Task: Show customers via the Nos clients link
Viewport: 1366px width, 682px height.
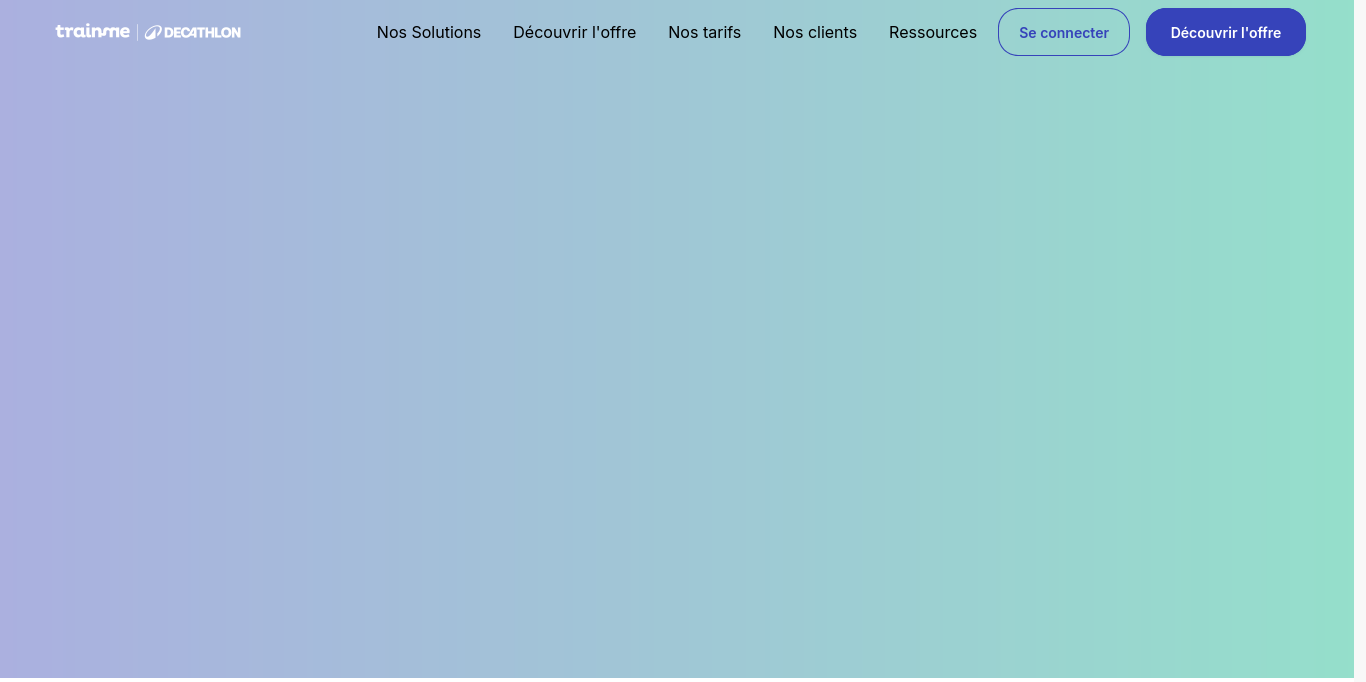Action: coord(815,32)
